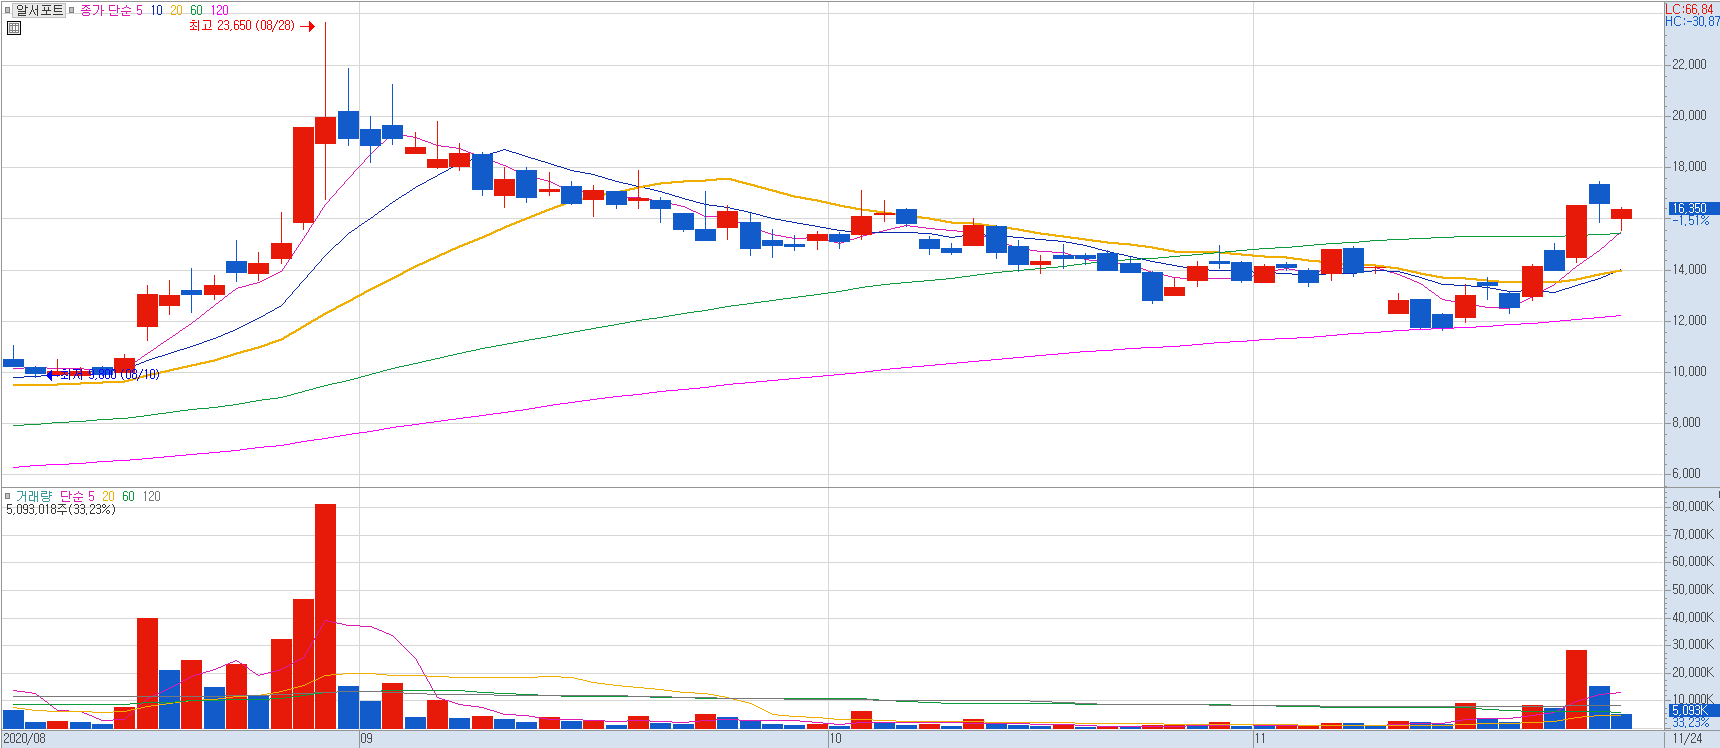The height and width of the screenshot is (748, 1720).
Task: Select the blue 10-day price average label
Action: [156, 10]
